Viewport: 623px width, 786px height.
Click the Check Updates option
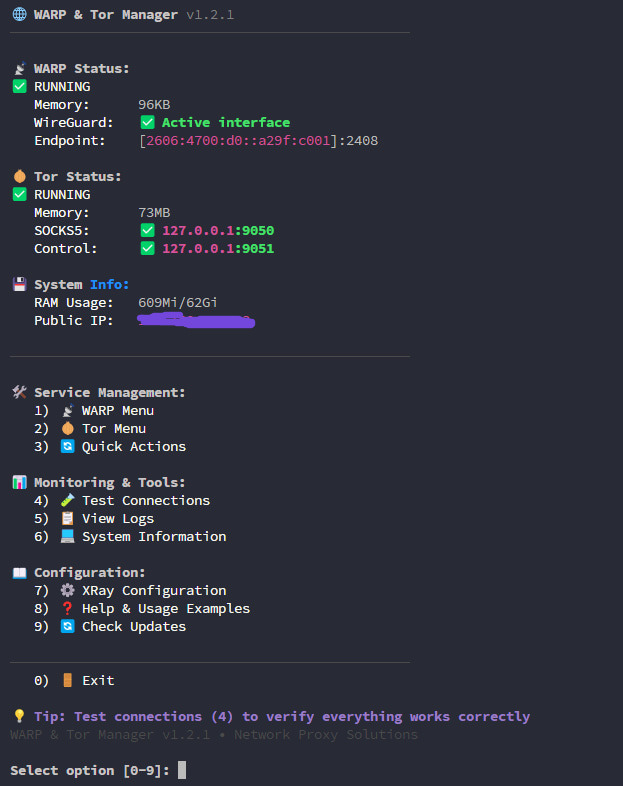click(x=133, y=627)
